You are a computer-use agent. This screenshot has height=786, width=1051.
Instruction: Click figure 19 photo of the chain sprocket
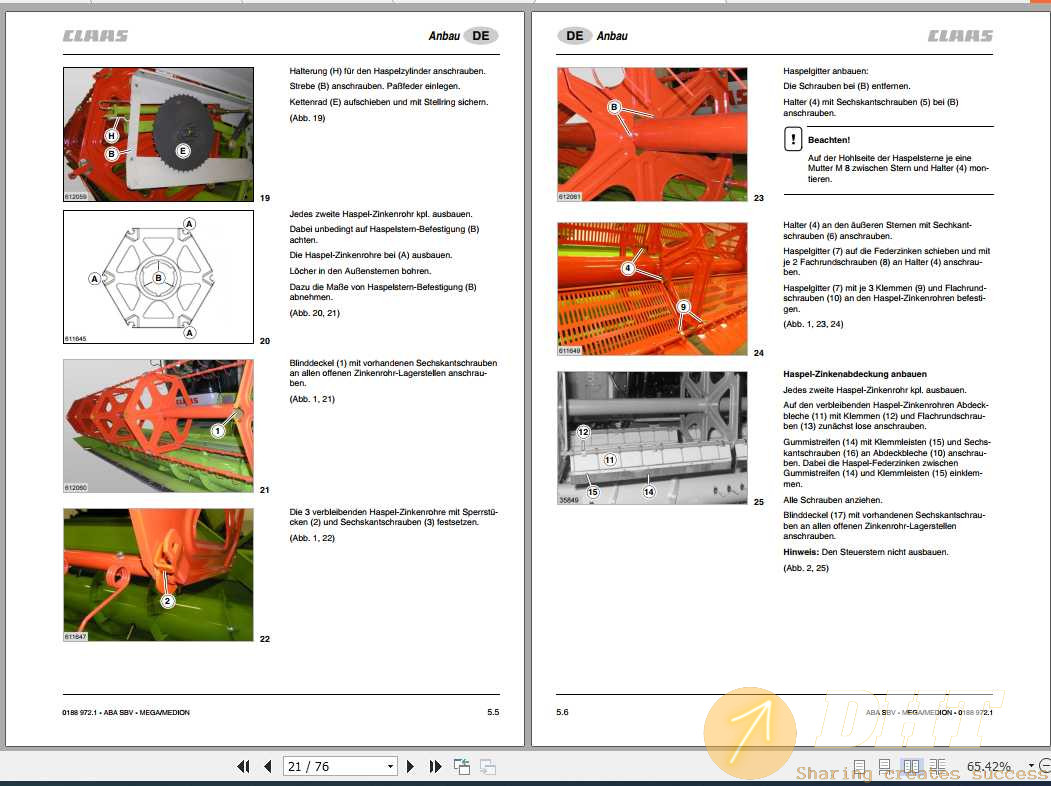158,134
